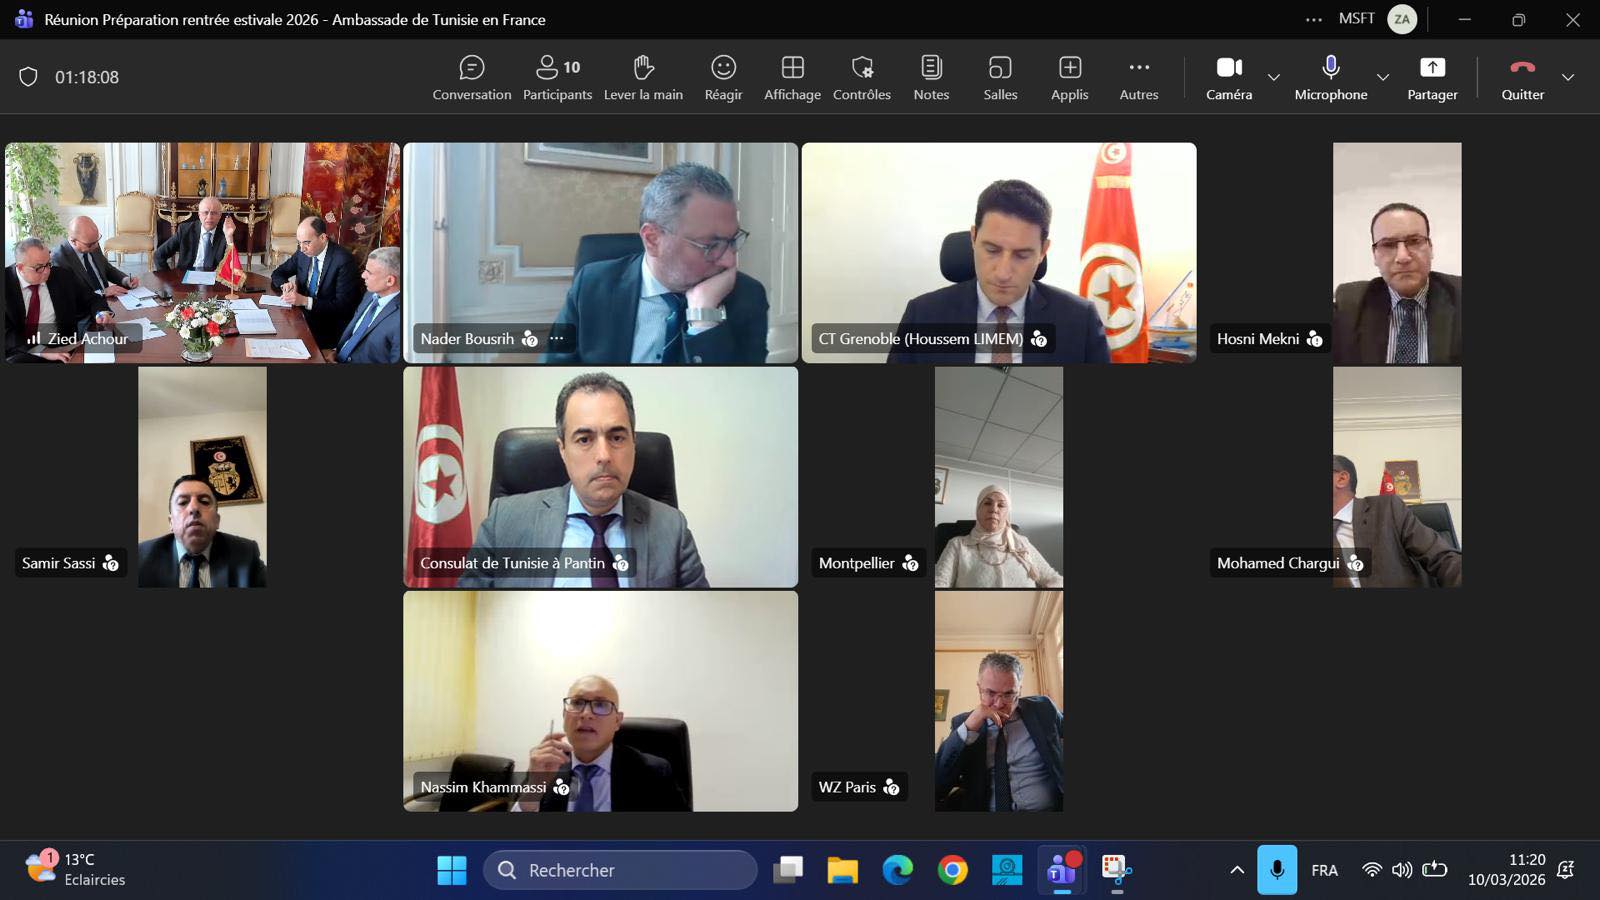This screenshot has height=900, width=1600.
Task: Mute the Microphone in the toolbar
Action: (x=1330, y=78)
